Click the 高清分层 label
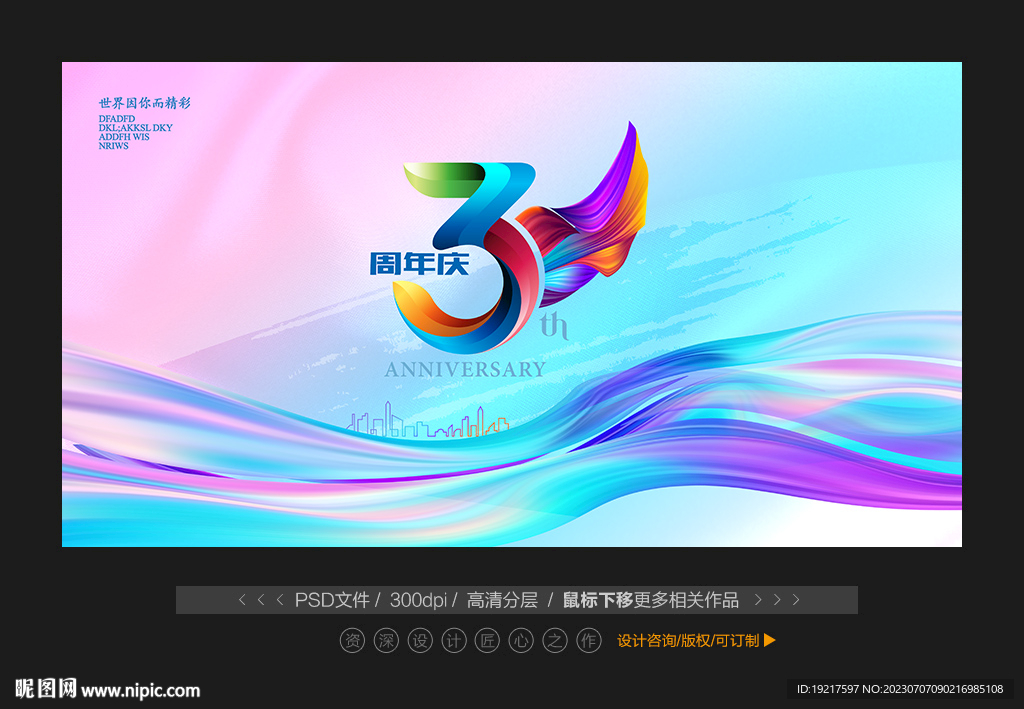This screenshot has height=709, width=1024. pyautogui.click(x=502, y=600)
